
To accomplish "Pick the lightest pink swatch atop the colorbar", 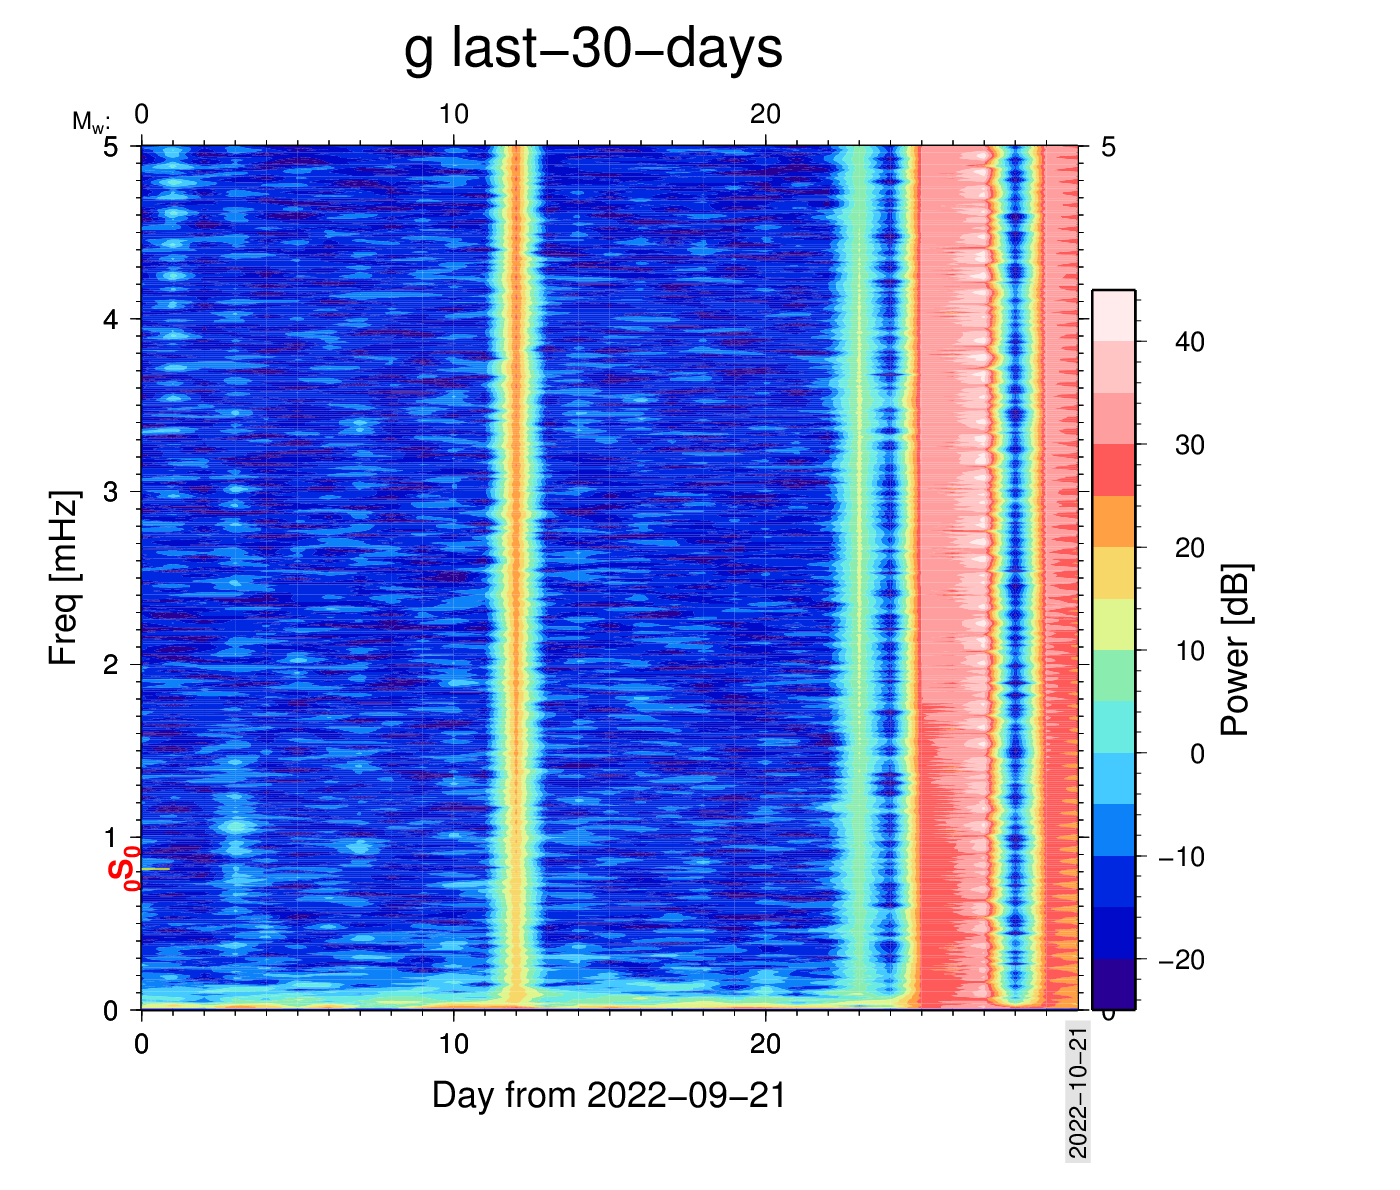I will point(1113,316).
